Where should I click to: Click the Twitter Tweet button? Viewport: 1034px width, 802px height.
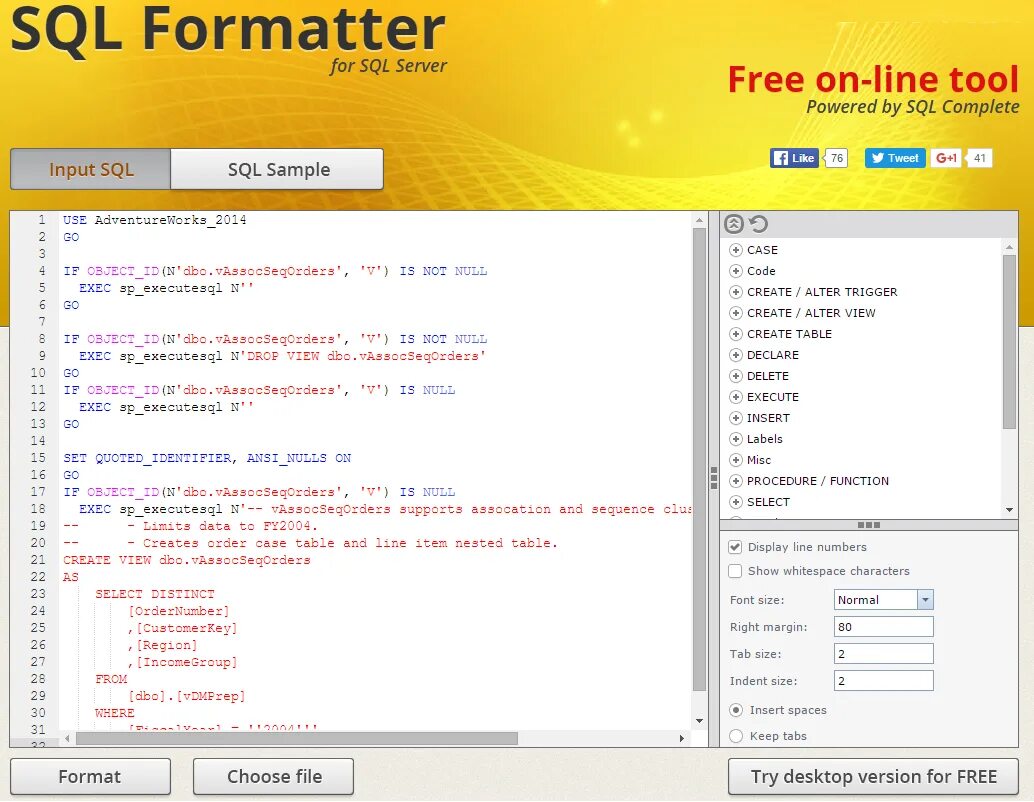tap(895, 158)
